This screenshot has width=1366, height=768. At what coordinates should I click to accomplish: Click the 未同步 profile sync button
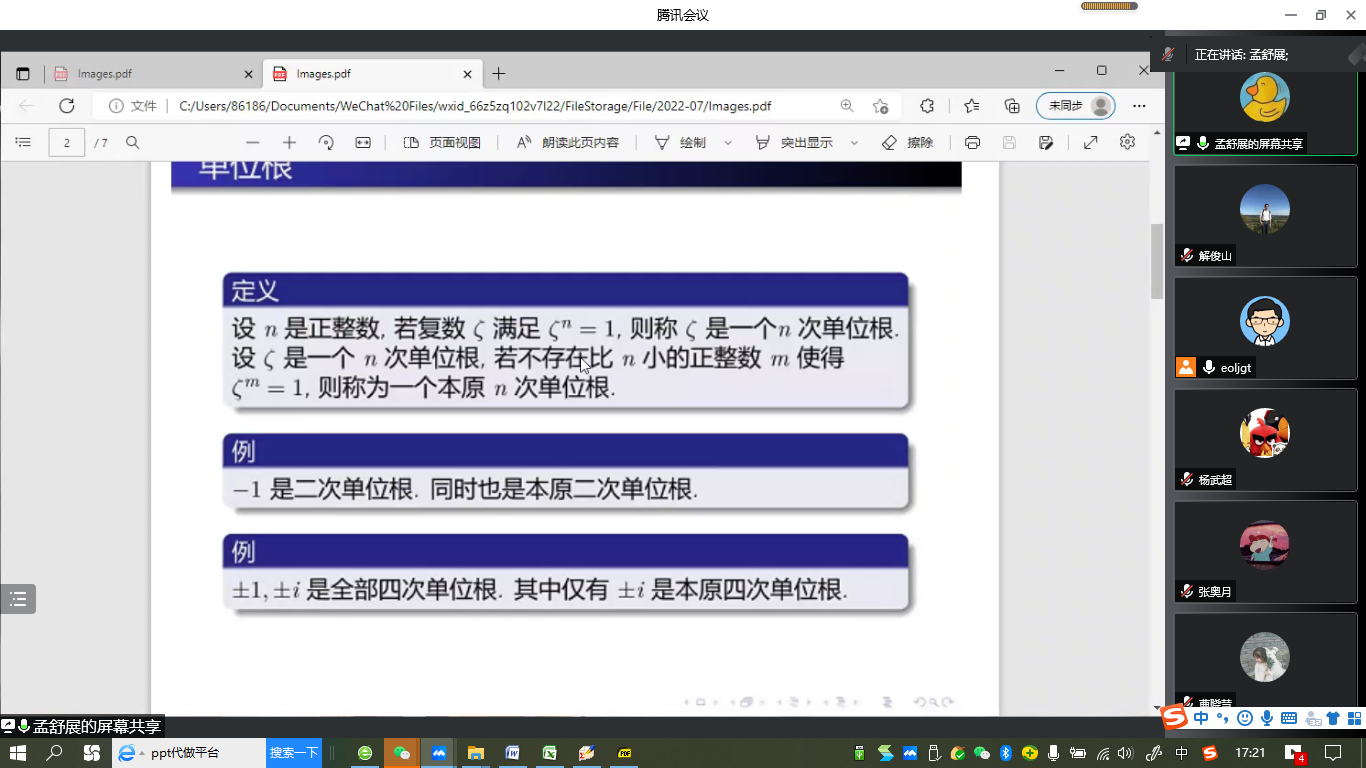click(1075, 106)
